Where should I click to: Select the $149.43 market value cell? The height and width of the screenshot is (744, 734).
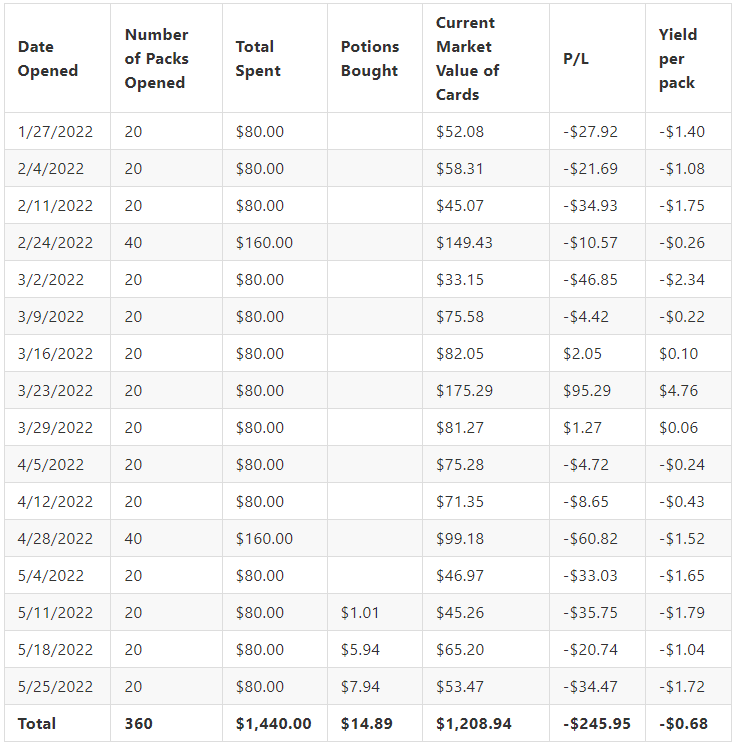tap(464, 242)
